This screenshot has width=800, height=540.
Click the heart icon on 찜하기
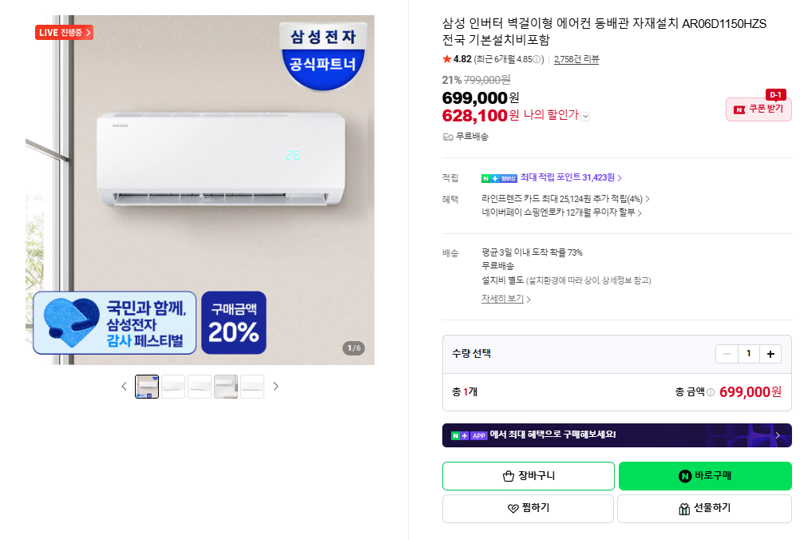[513, 508]
